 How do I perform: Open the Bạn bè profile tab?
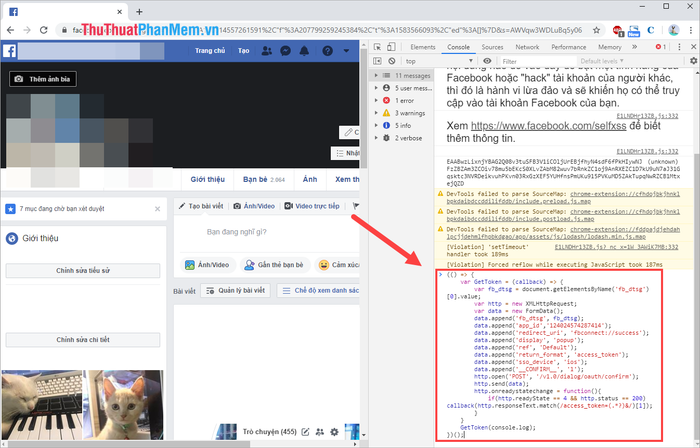point(263,179)
